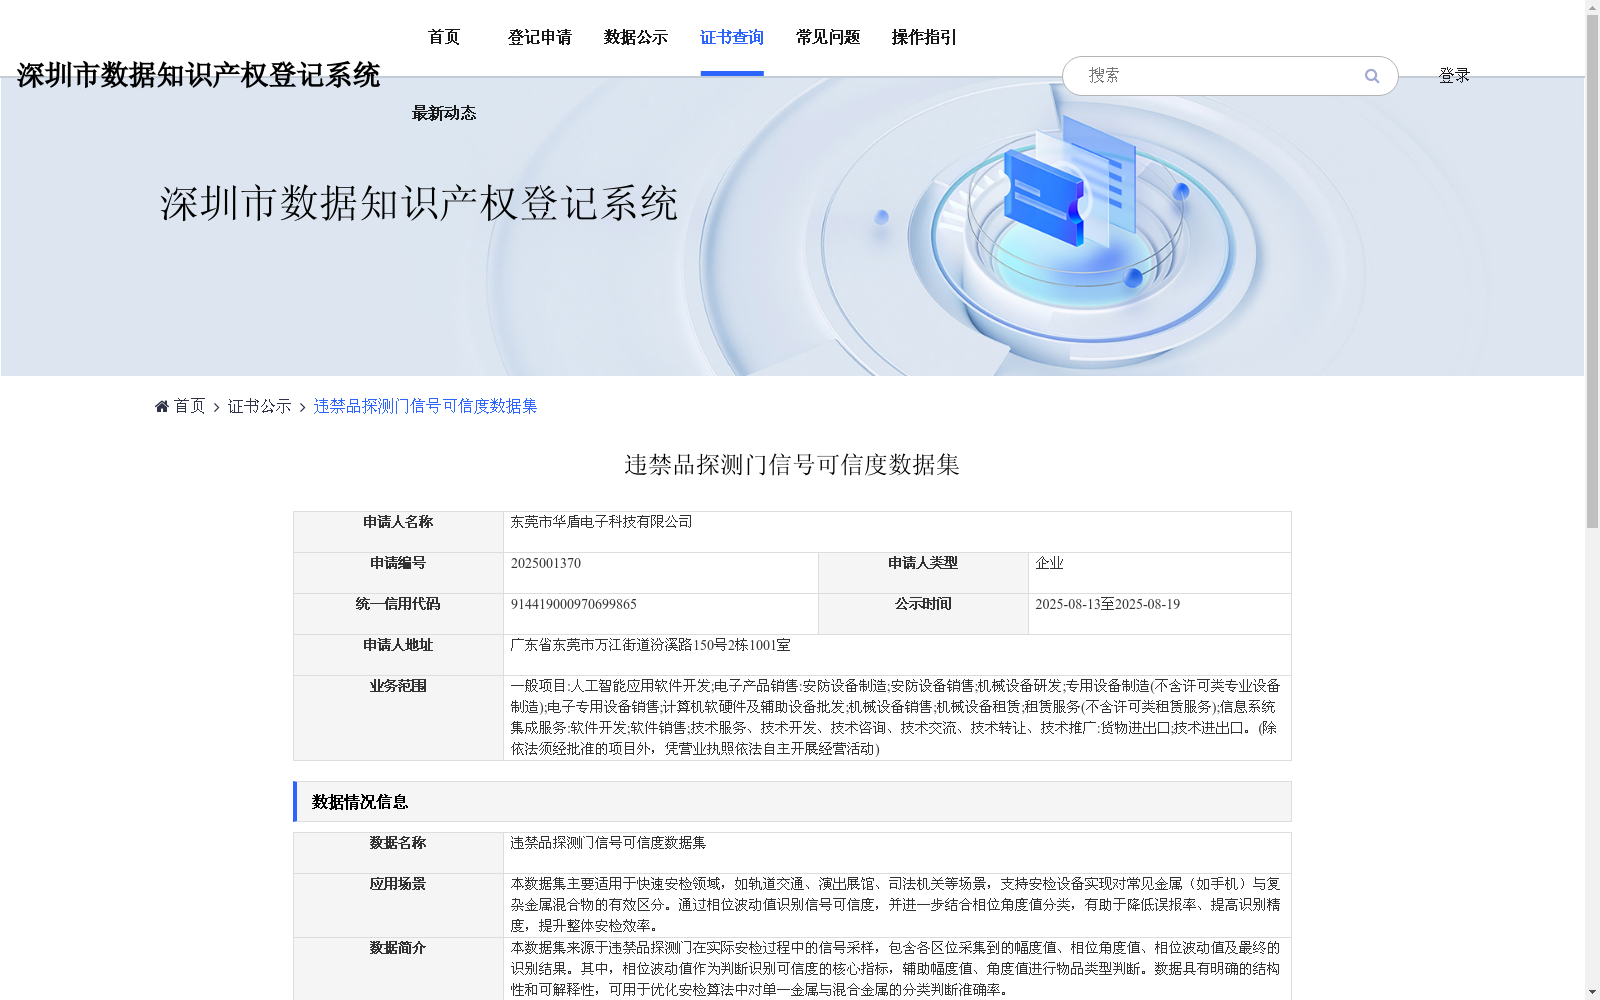Image resolution: width=1600 pixels, height=1000 pixels.
Task: Click the site title 深圳市数据知识产权登记系统 logo
Action: click(198, 75)
